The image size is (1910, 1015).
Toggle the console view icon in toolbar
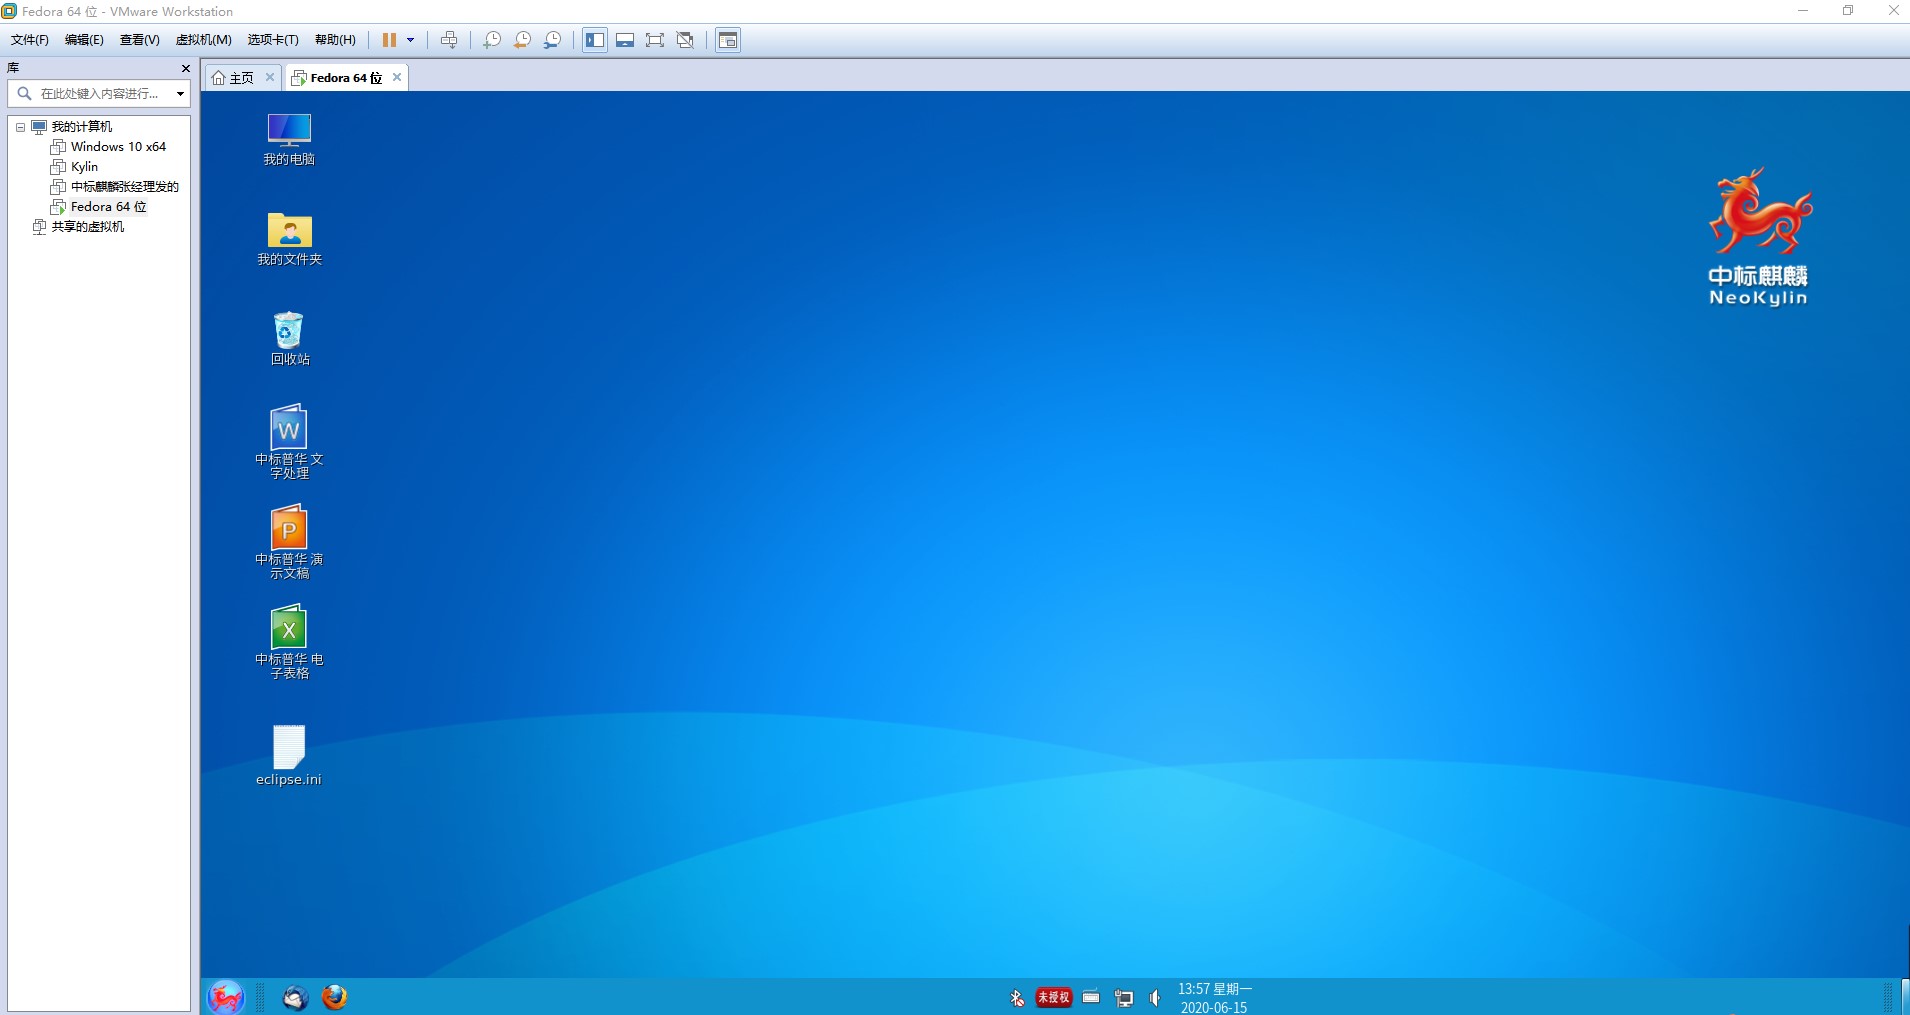point(728,40)
